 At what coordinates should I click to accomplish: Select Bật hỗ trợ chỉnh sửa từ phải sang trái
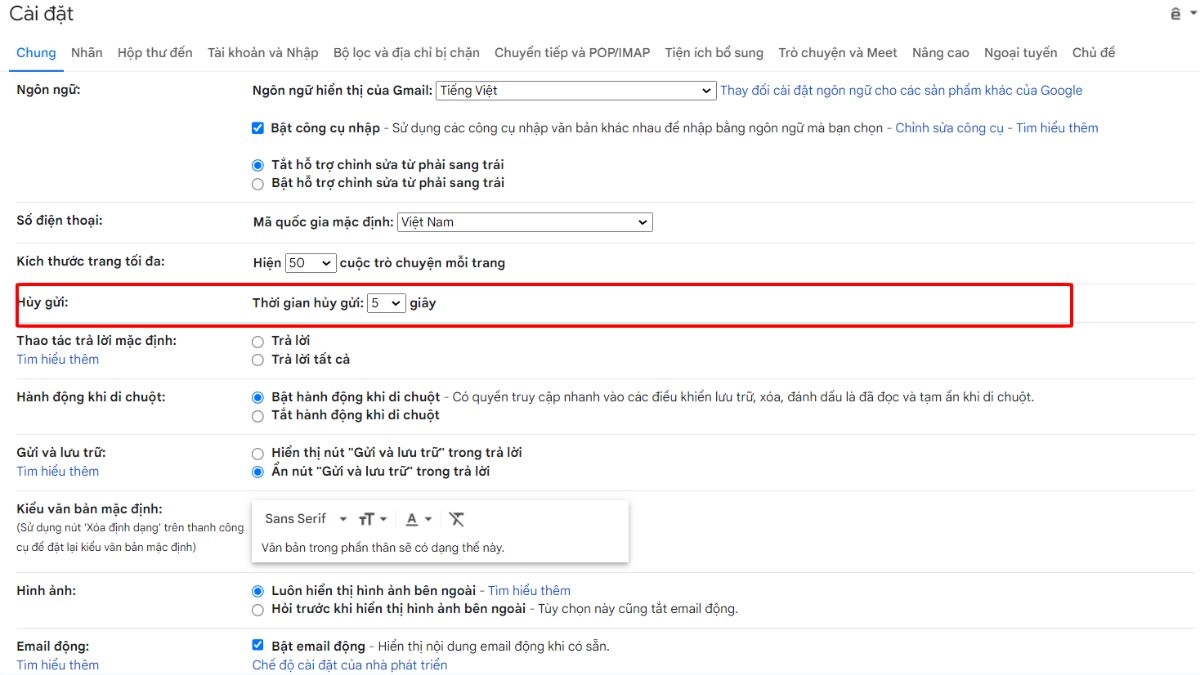click(258, 184)
